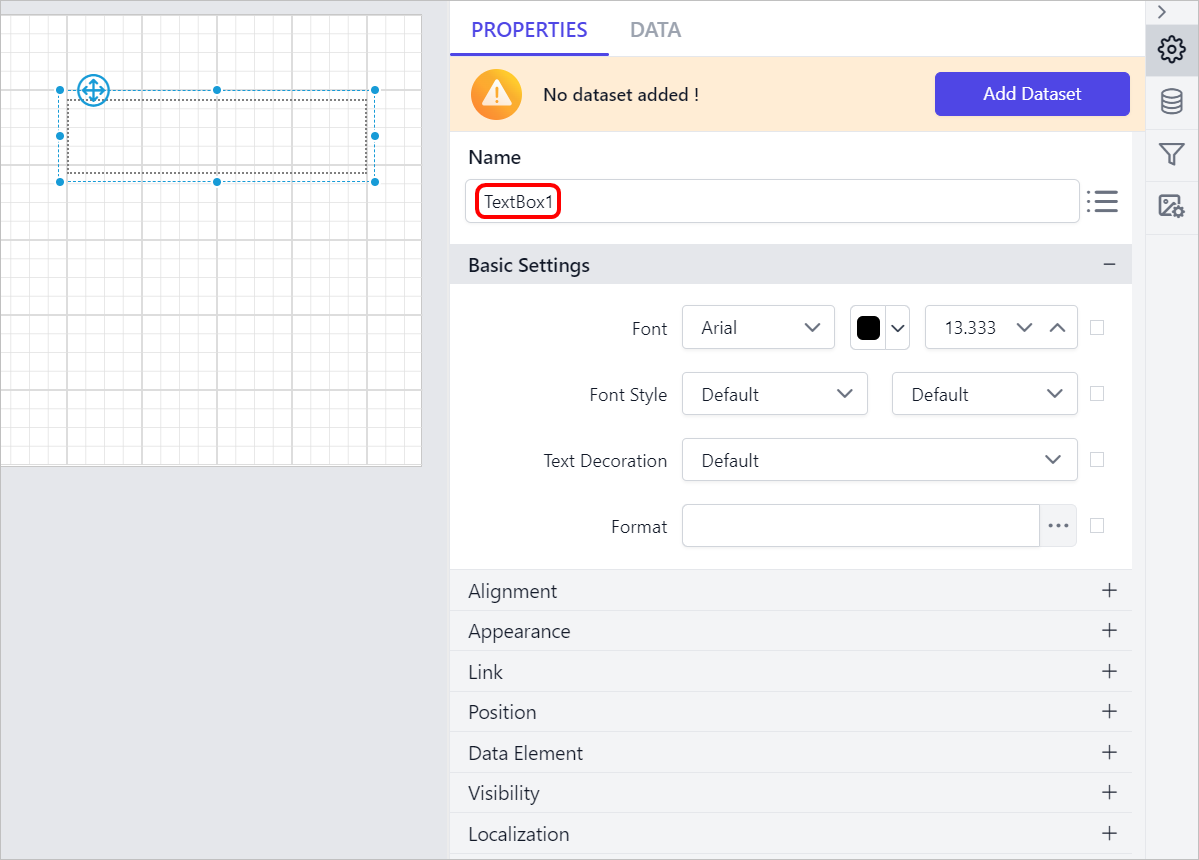Viewport: 1199px width, 860px height.
Task: Click the 13.333 font size field
Action: pos(970,328)
